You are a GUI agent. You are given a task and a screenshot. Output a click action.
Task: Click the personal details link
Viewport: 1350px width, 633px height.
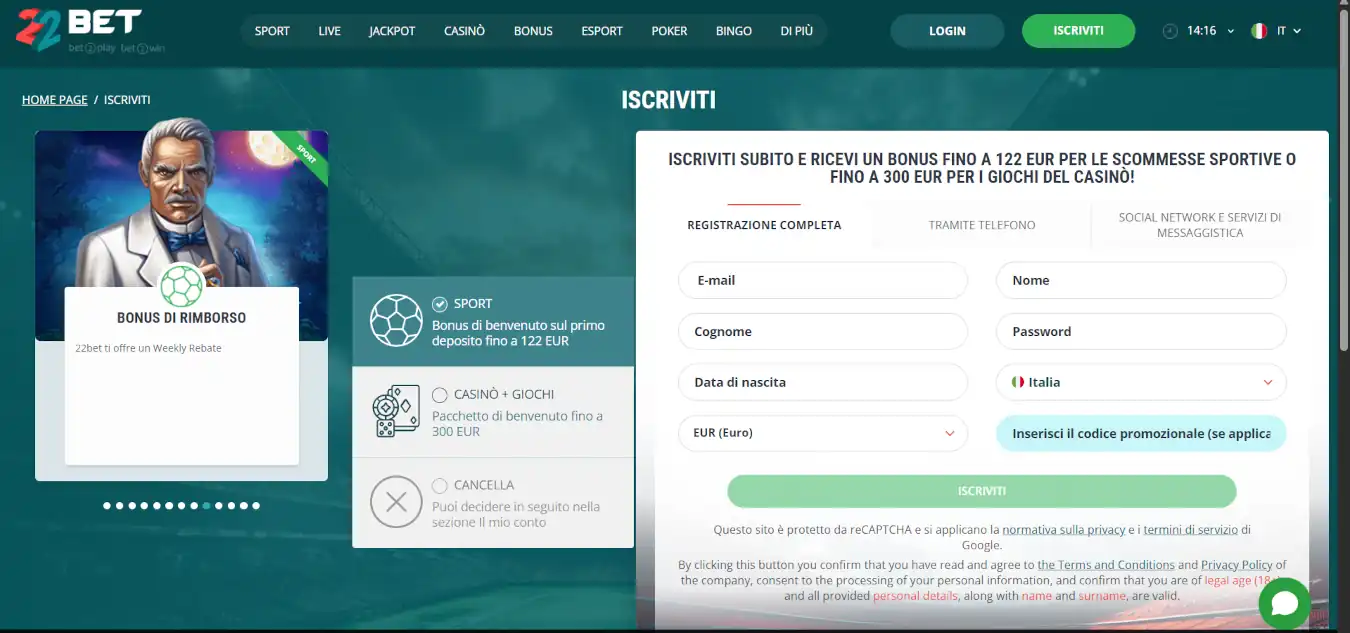pyautogui.click(x=915, y=596)
